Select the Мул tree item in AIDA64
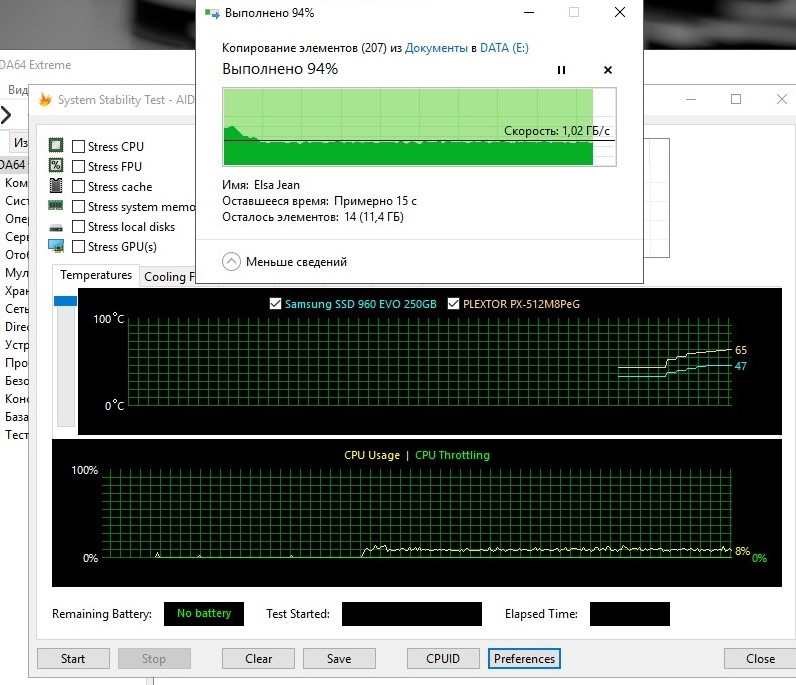This screenshot has width=796, height=685. pyautogui.click(x=16, y=273)
